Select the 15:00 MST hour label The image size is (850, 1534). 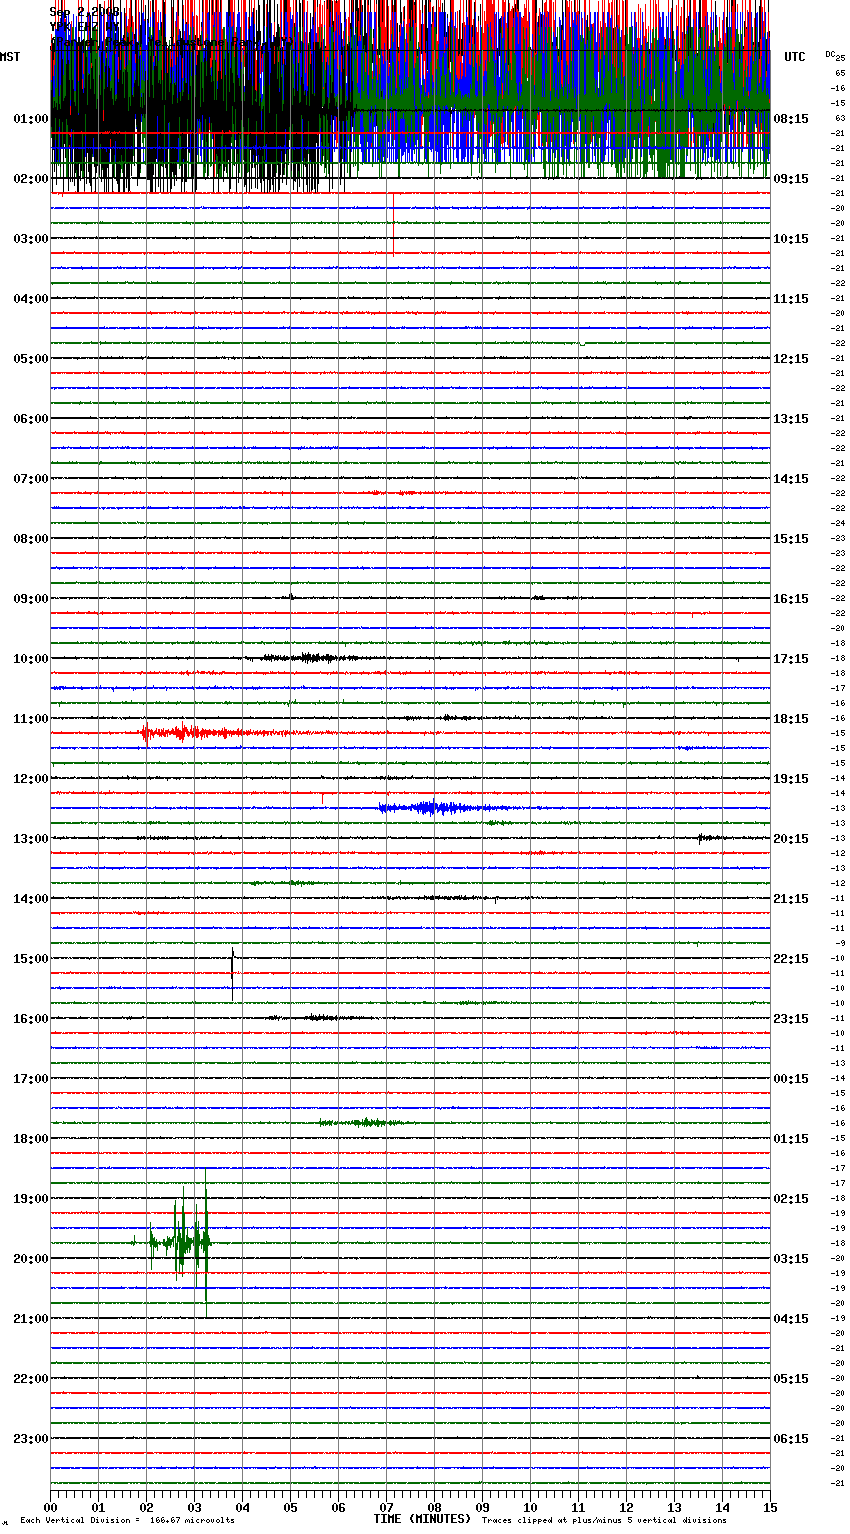[x=31, y=959]
